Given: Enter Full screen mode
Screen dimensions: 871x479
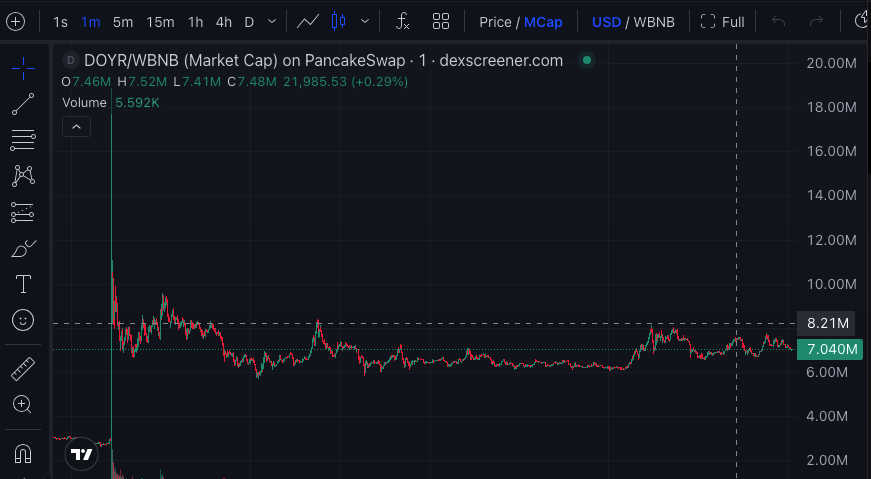Looking at the screenshot, I should pyautogui.click(x=722, y=22).
